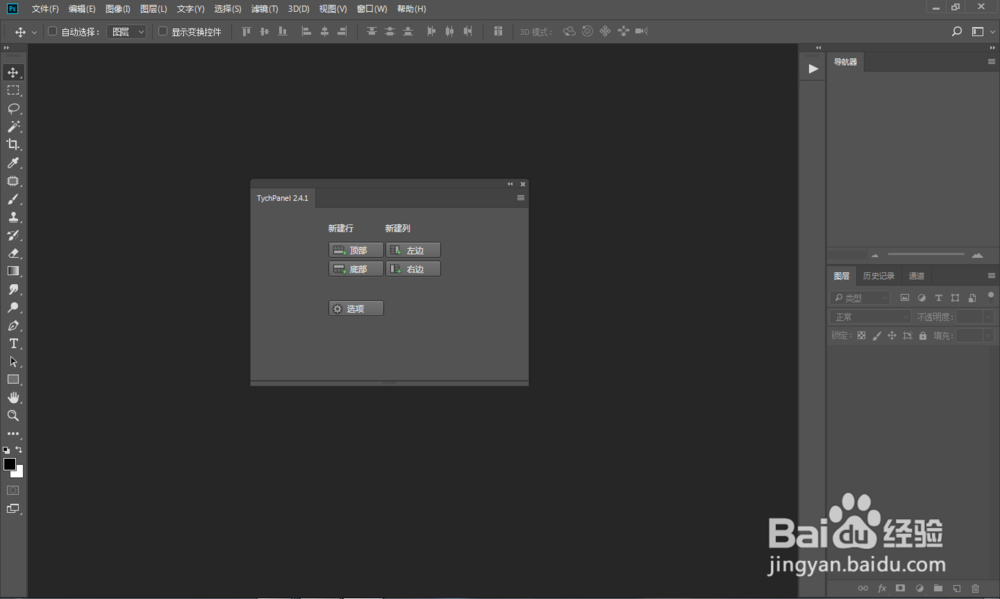Toggle pixel layer filter icon
1000x599 pixels.
point(904,298)
